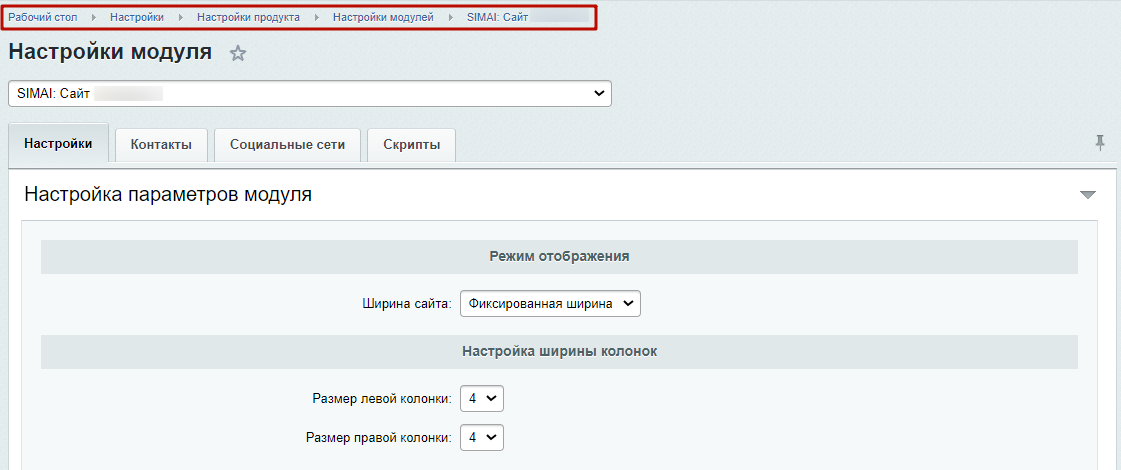Viewport: 1121px width, 470px height.
Task: Click arrow after Настройки модулей breadcrumb
Action: point(450,18)
